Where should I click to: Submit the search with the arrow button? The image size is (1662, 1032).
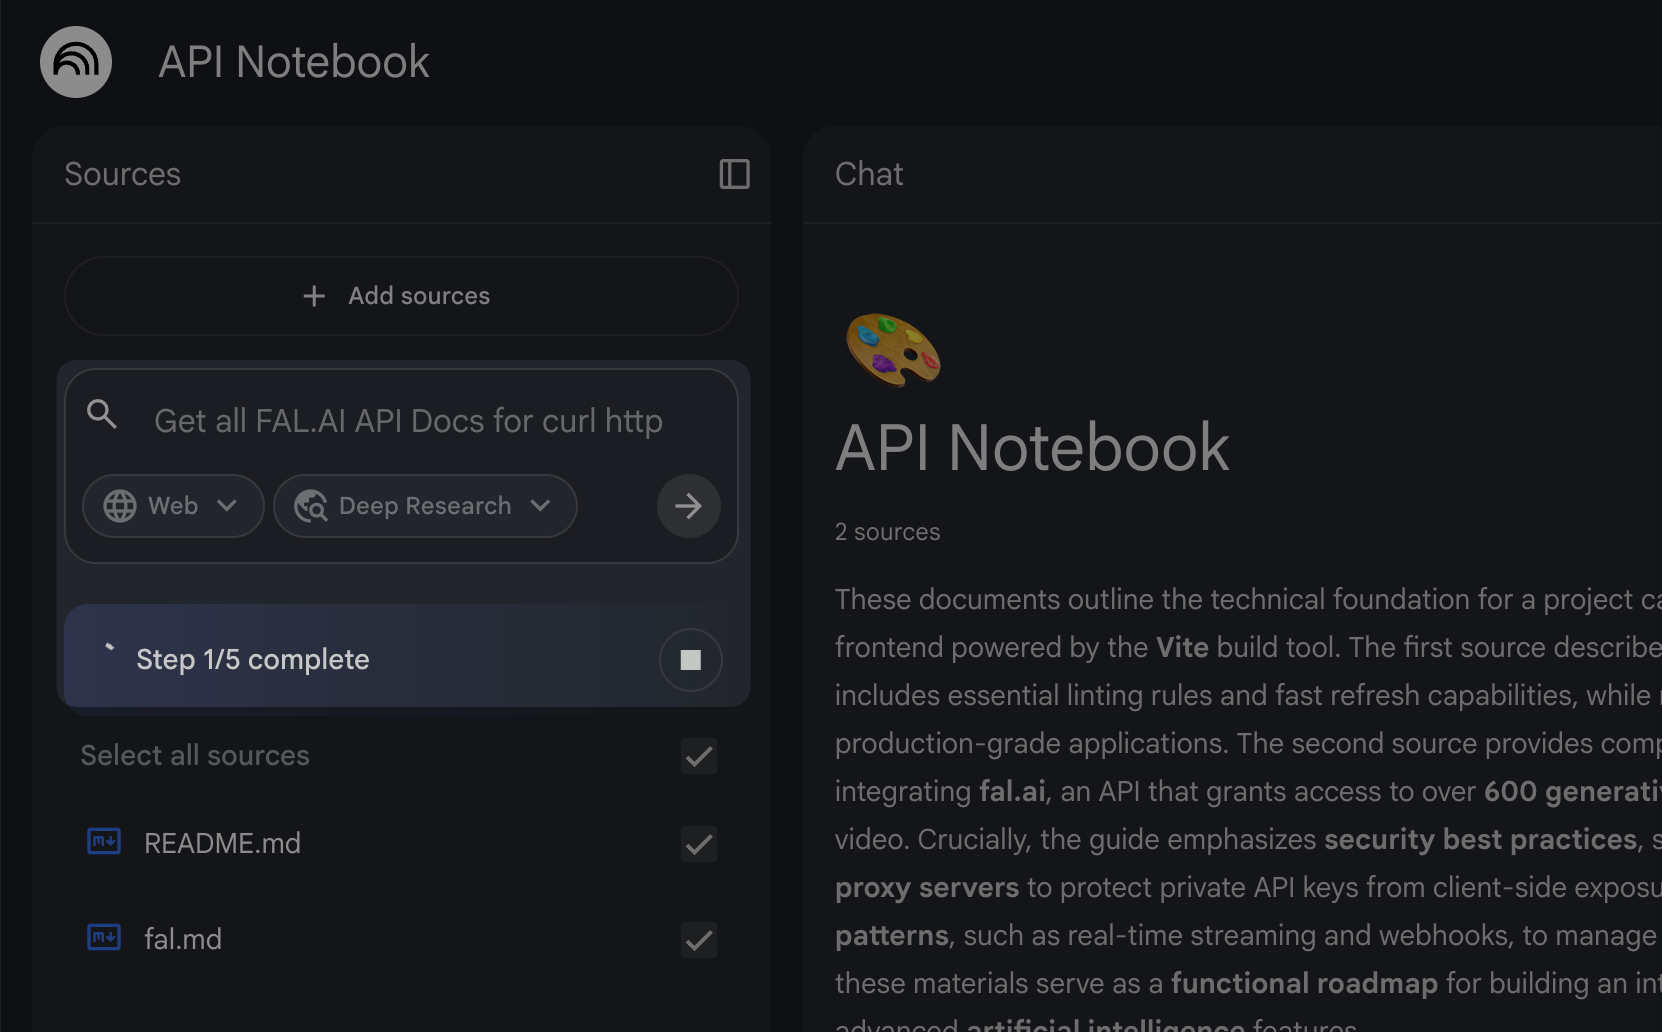688,506
